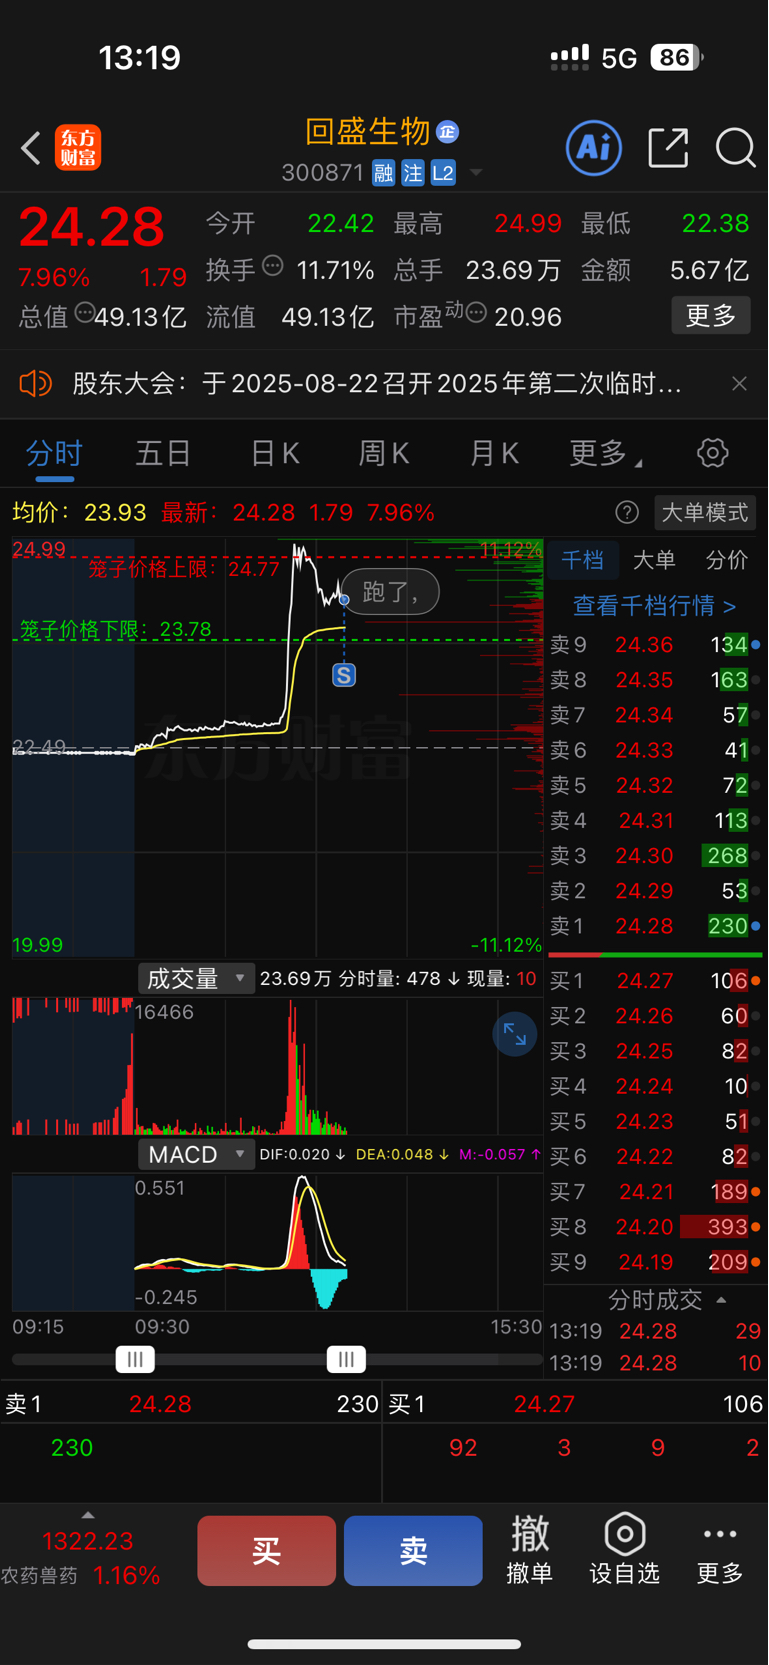
Task: Toggle 大单模式 large order mode
Action: (705, 513)
